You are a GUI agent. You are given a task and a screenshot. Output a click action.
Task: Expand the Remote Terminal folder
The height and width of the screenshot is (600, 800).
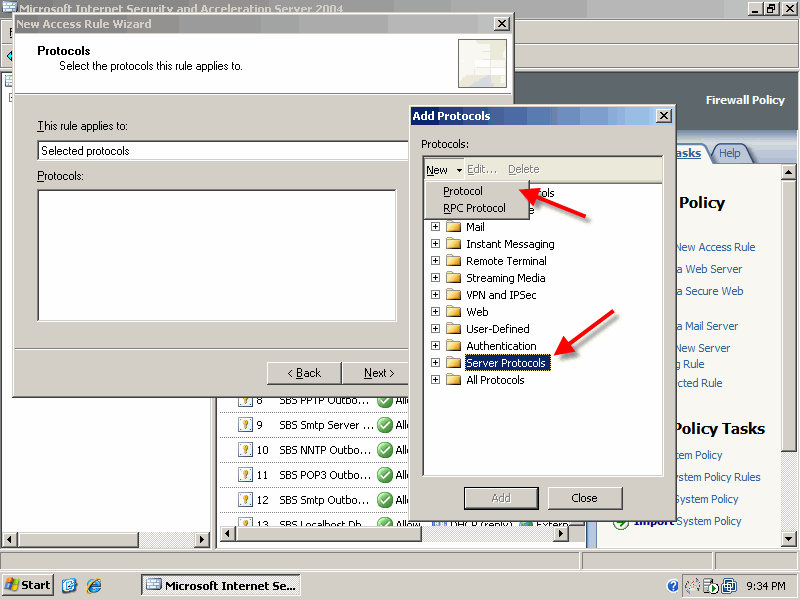coord(435,261)
